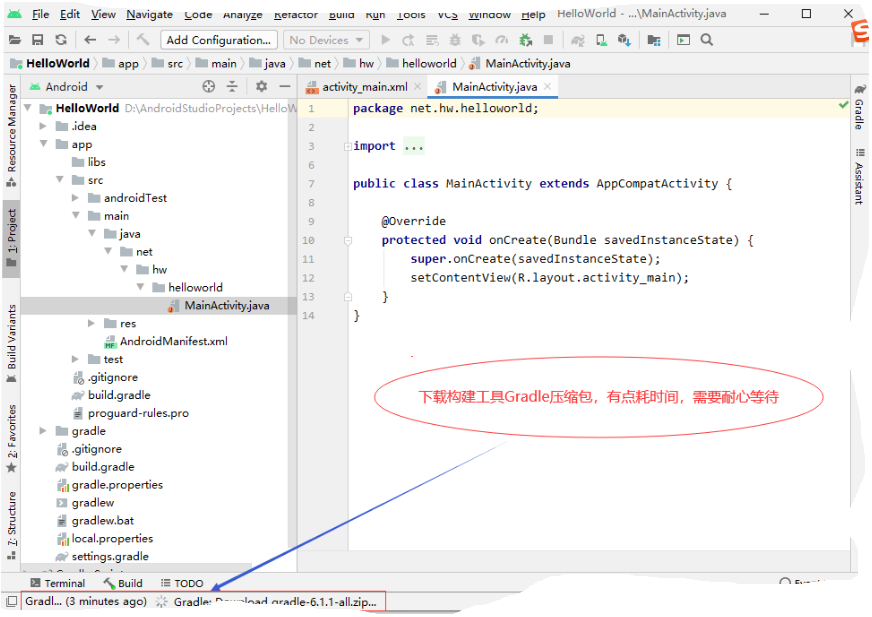Close the activity_main.xml tab
The height and width of the screenshot is (617, 872).
pyautogui.click(x=418, y=86)
